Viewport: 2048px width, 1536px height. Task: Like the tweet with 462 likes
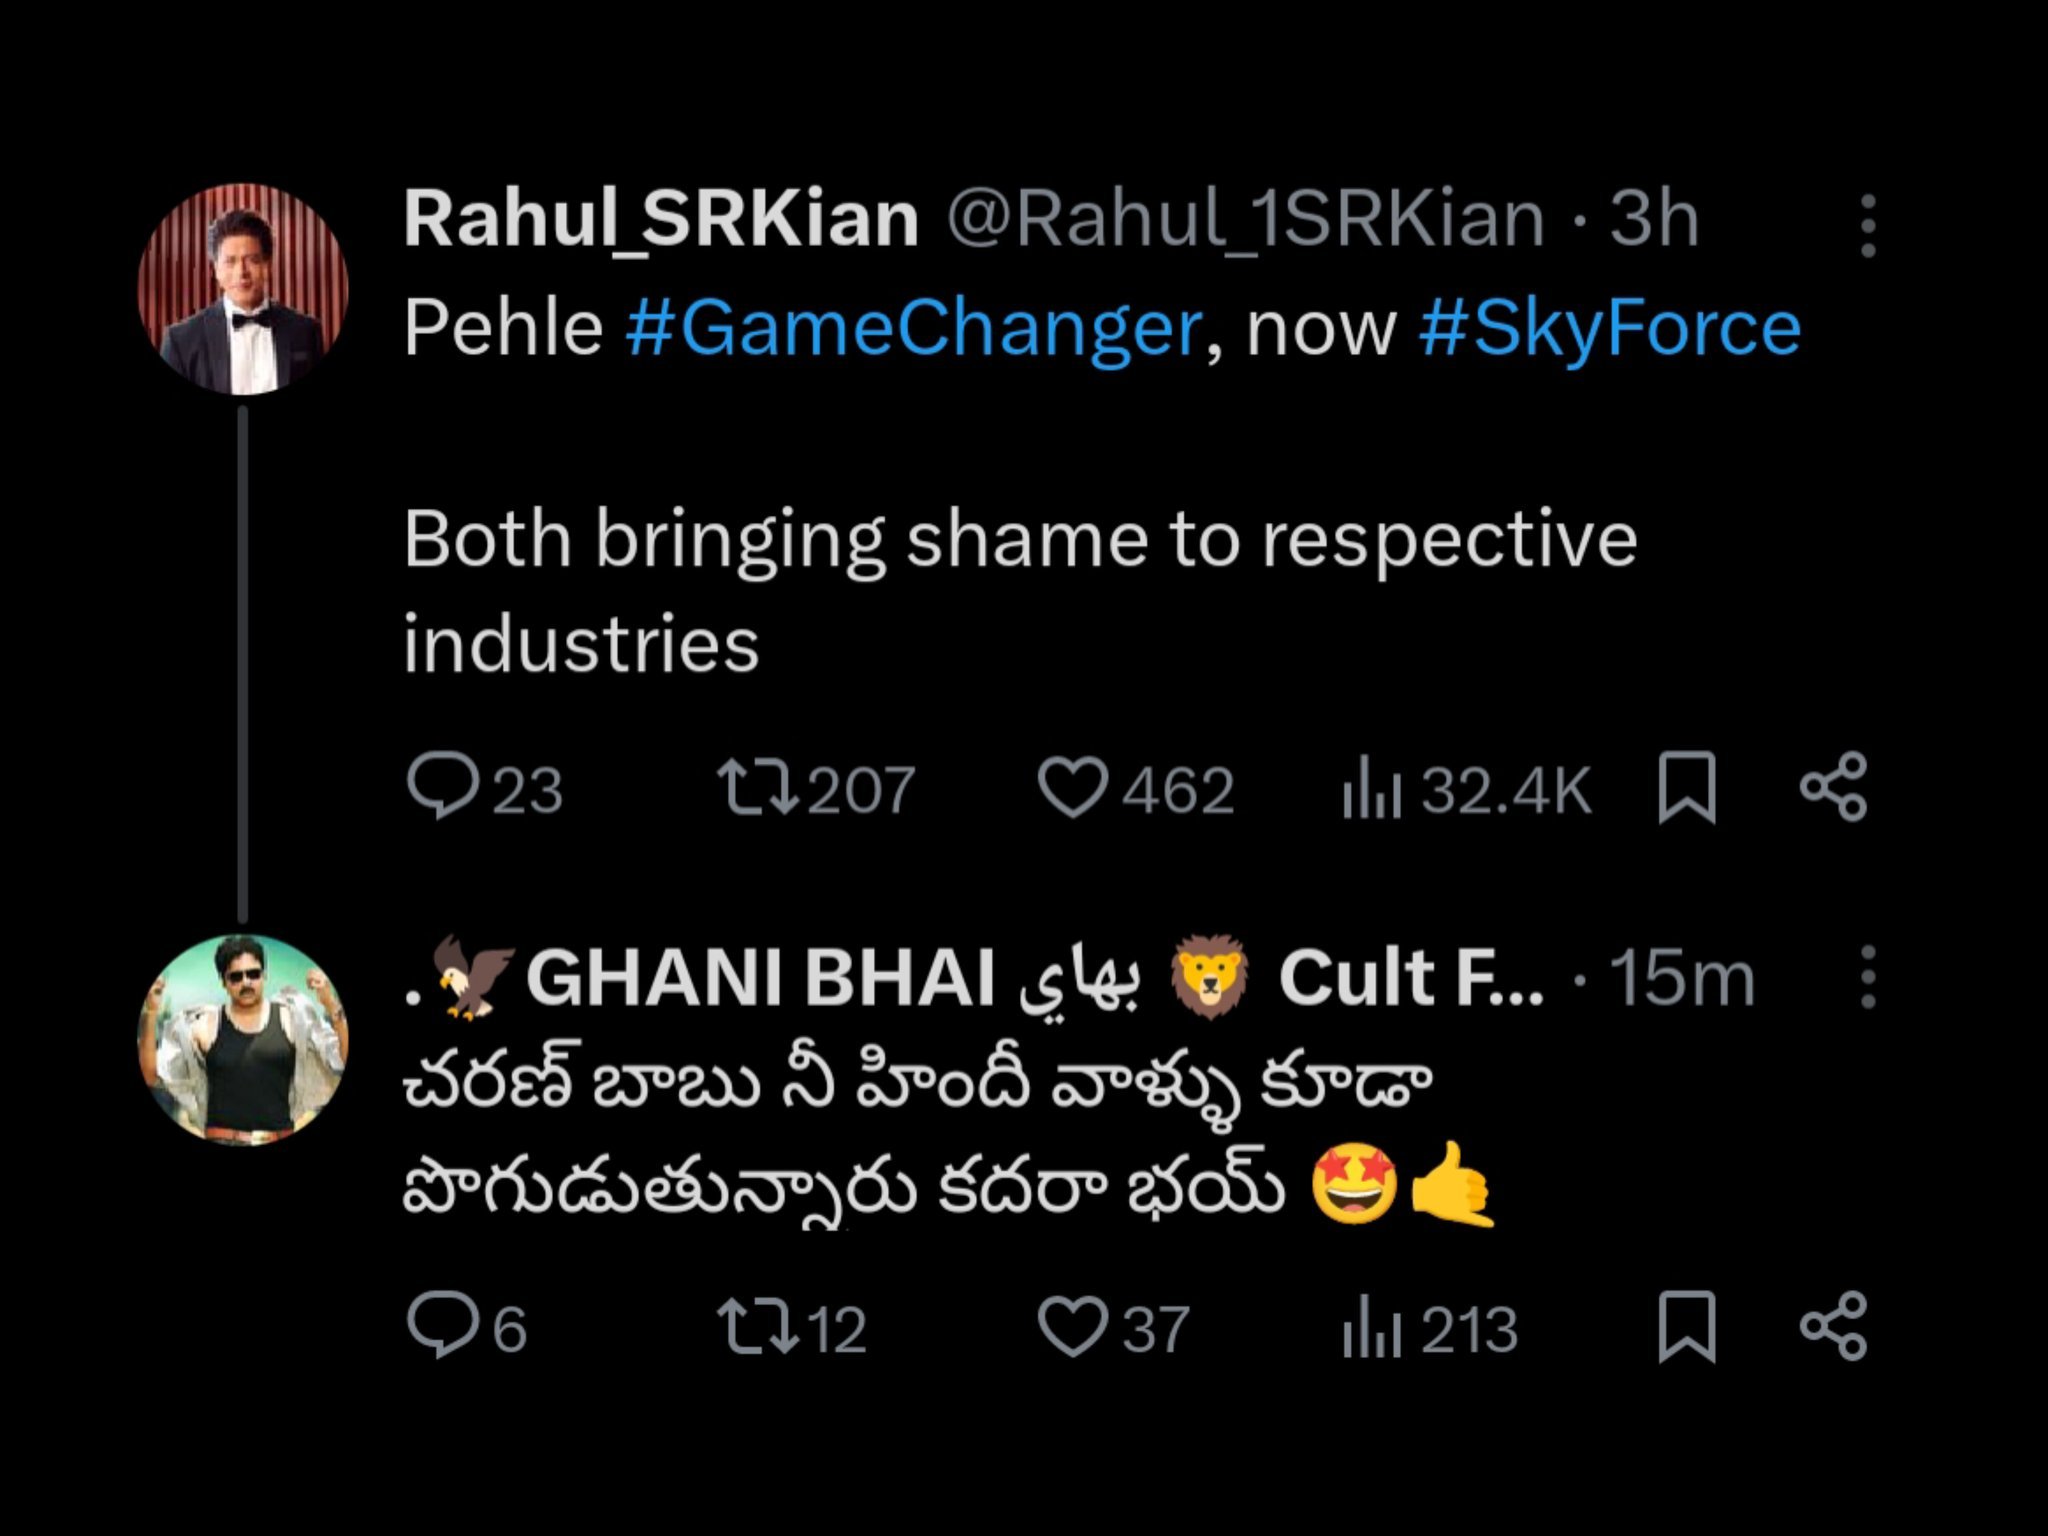coord(1072,788)
